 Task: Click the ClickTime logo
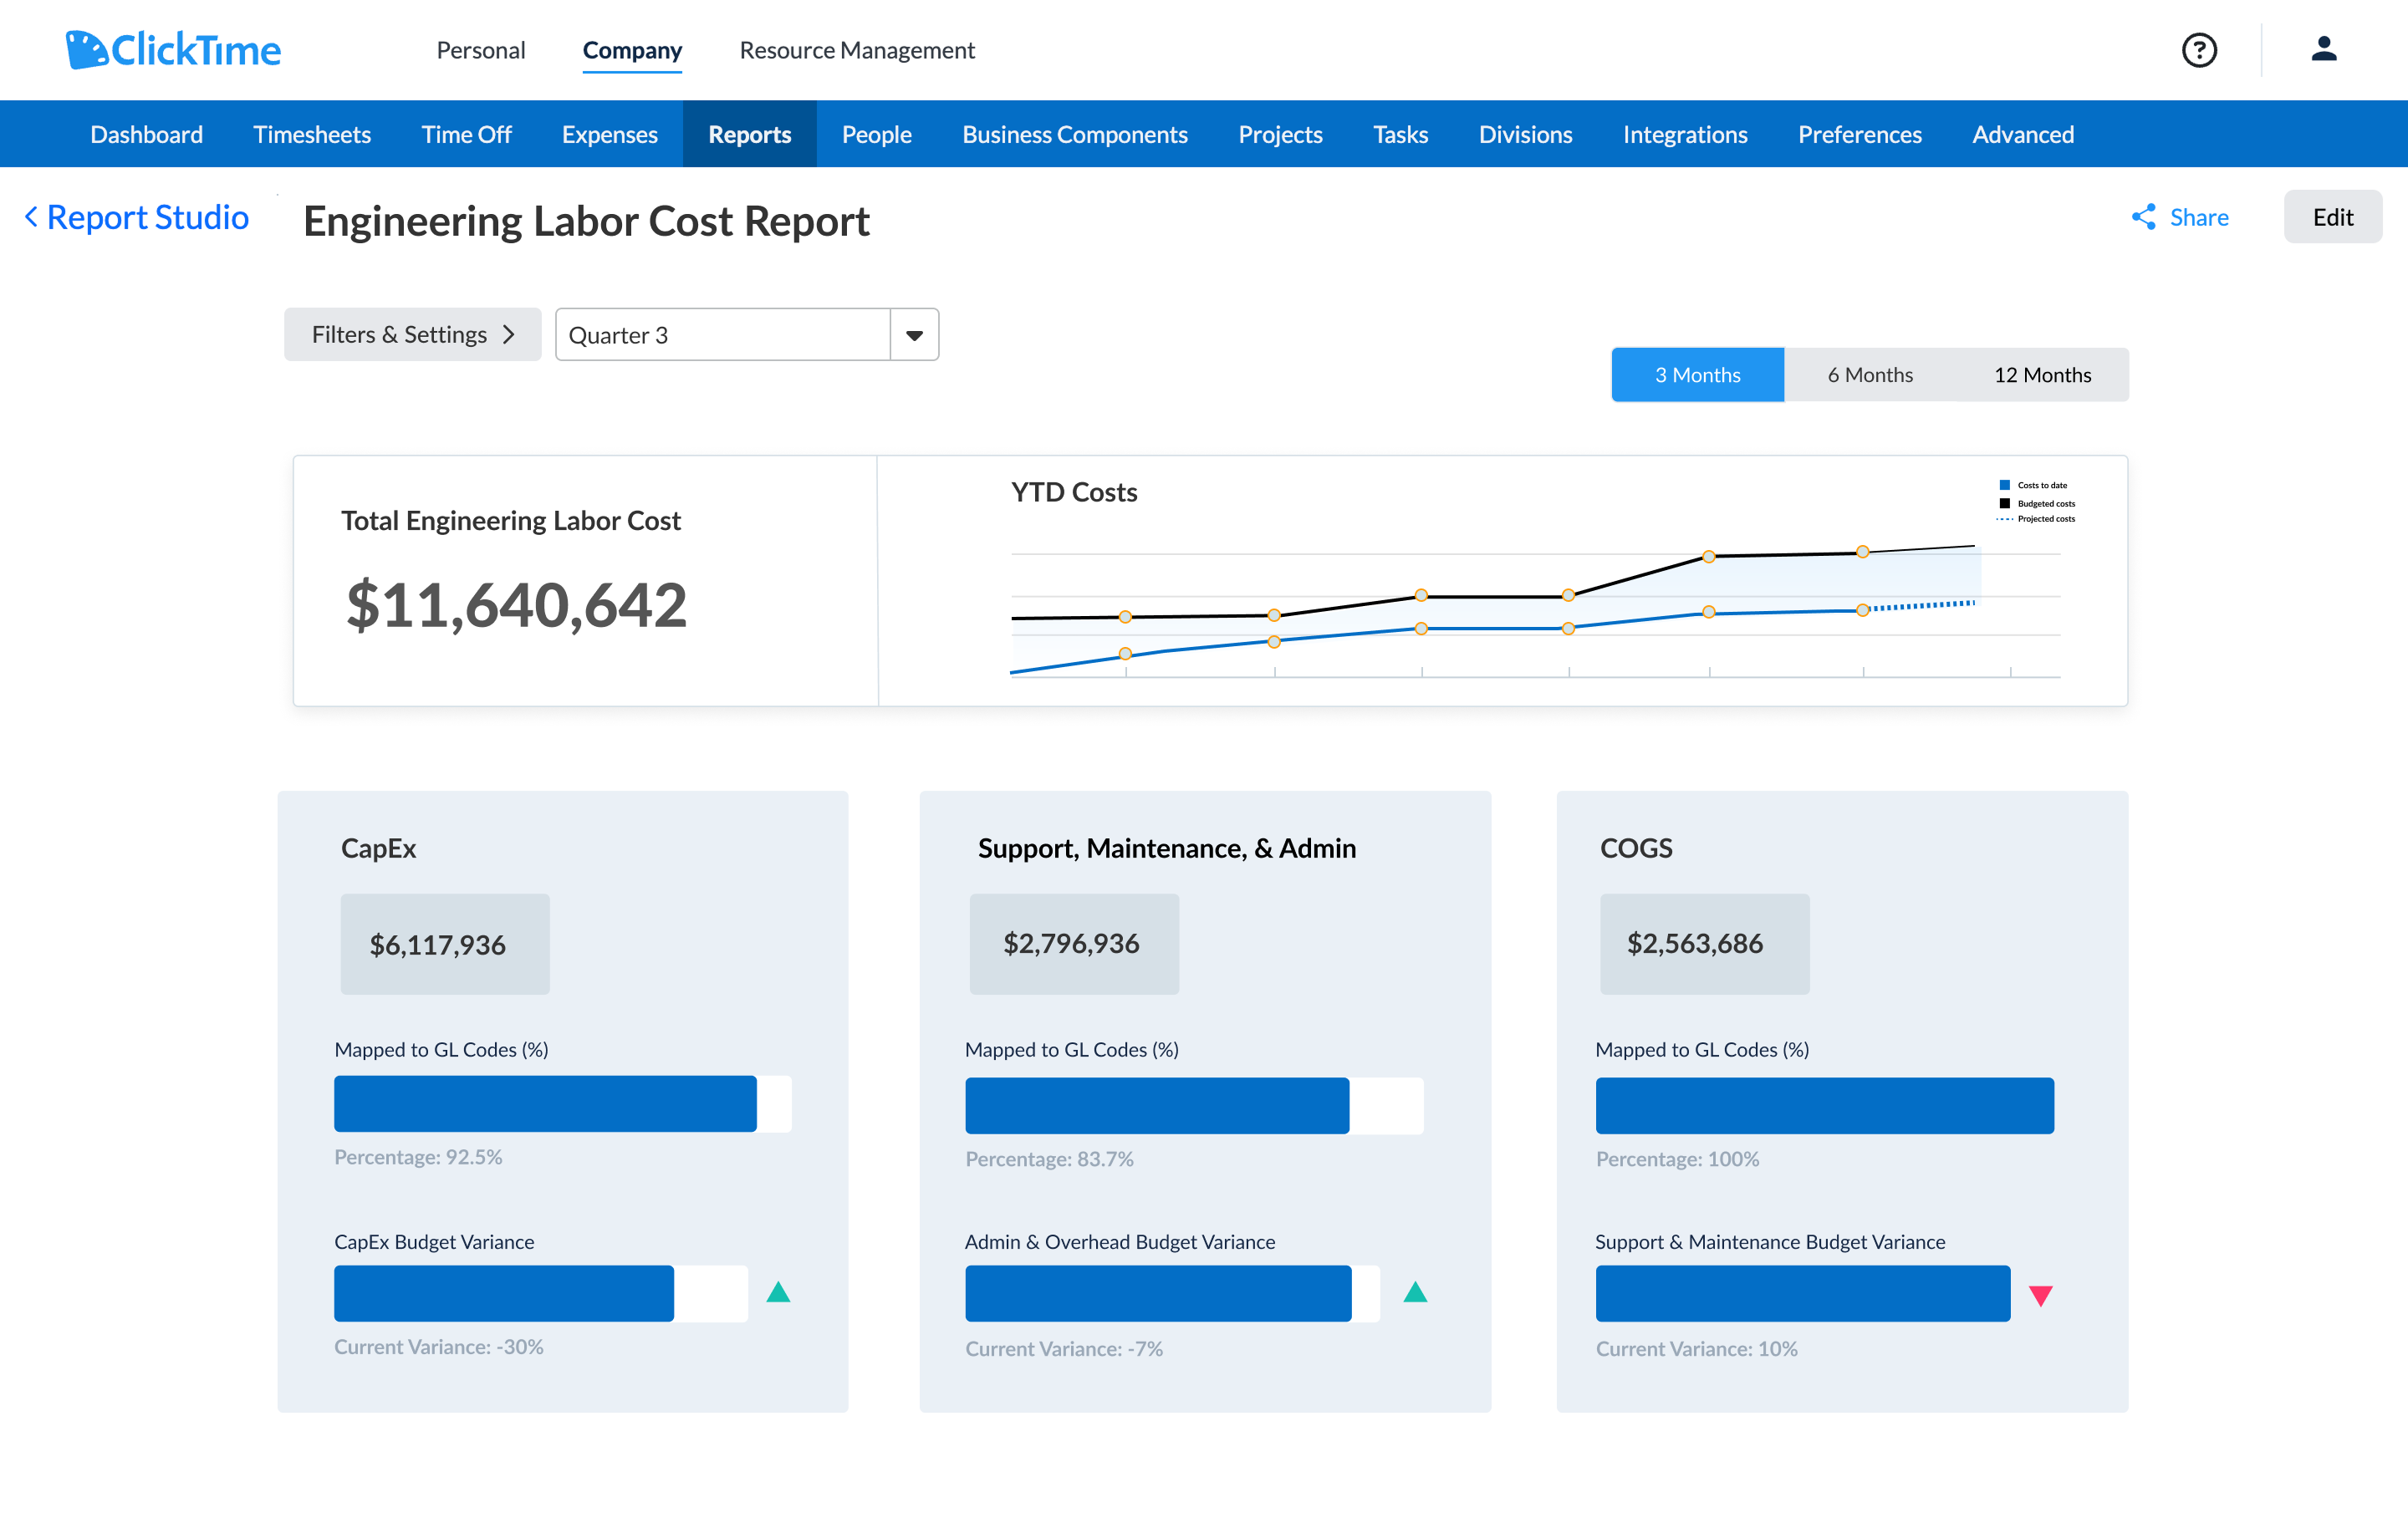pyautogui.click(x=172, y=49)
